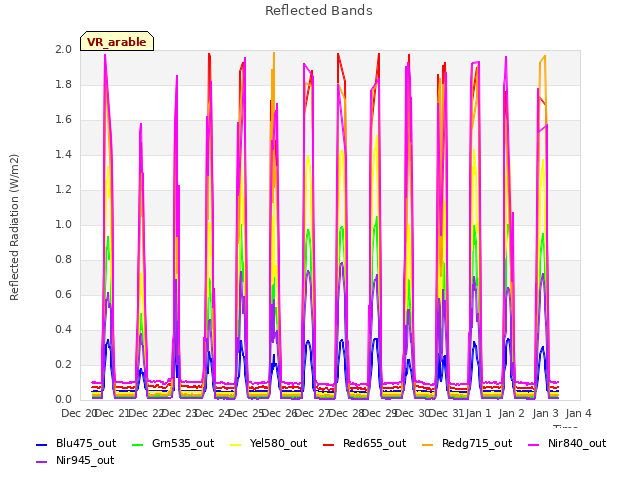
Task: Click the Jan 4 x-axis tick label
Action: tap(579, 413)
